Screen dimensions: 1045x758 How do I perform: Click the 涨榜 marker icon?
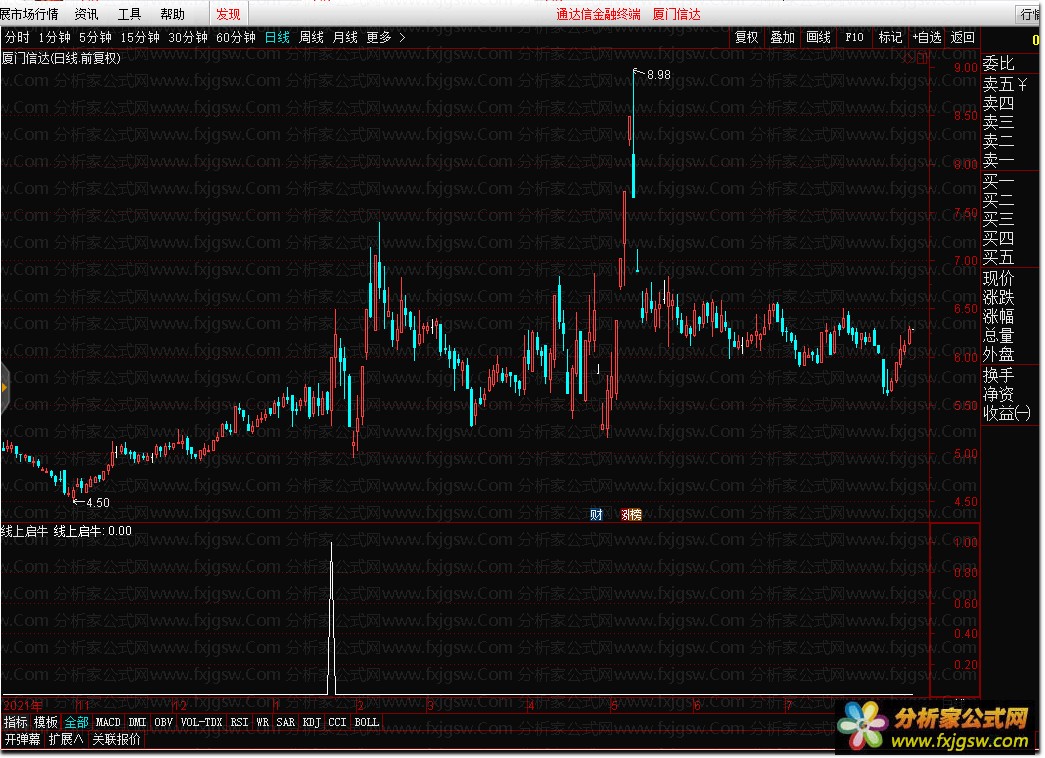pyautogui.click(x=630, y=515)
